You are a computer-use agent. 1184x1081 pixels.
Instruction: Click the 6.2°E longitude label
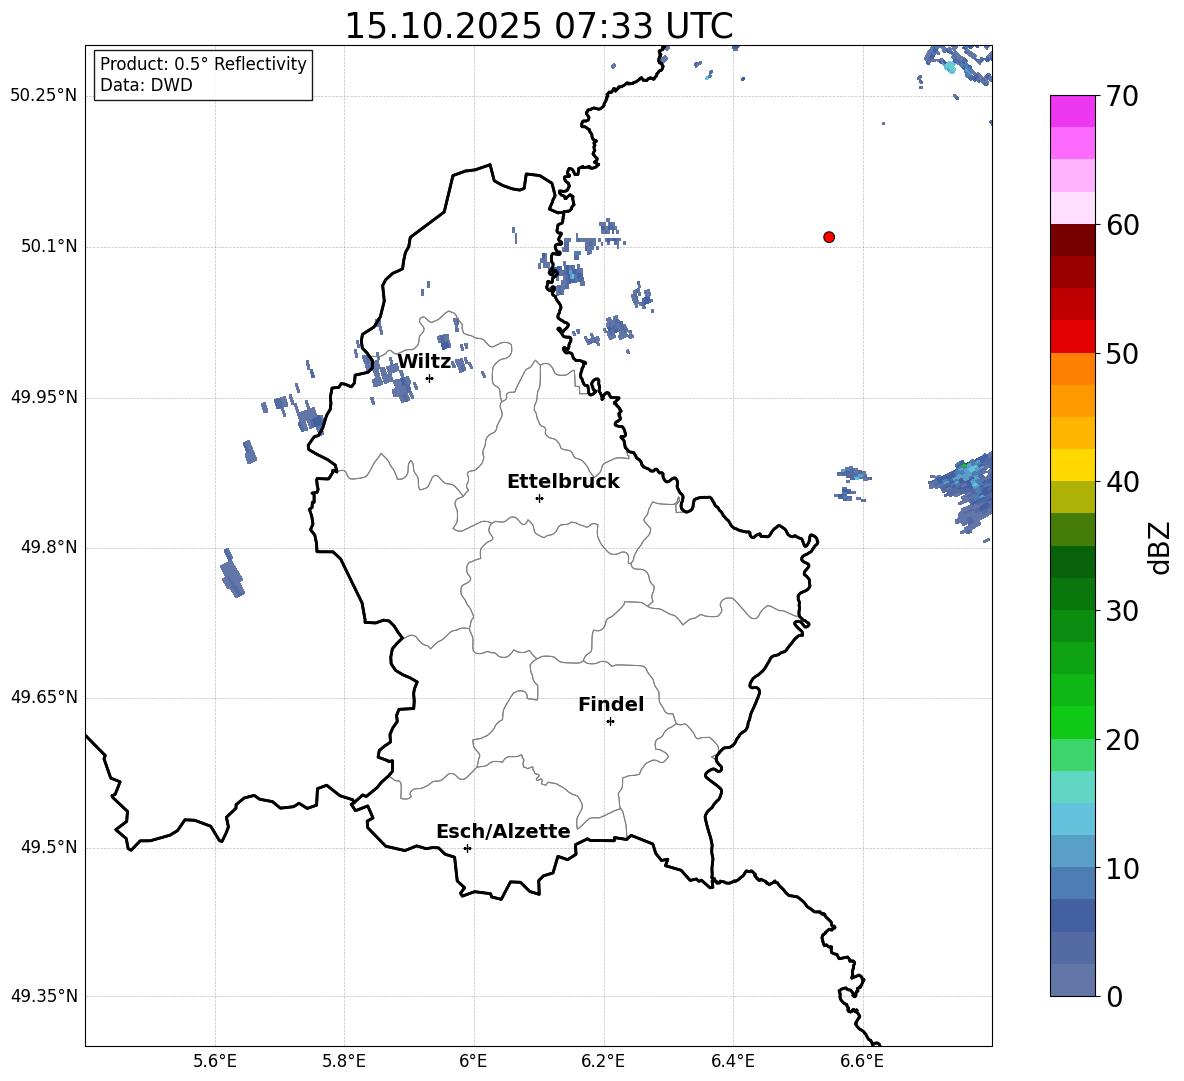click(603, 1061)
